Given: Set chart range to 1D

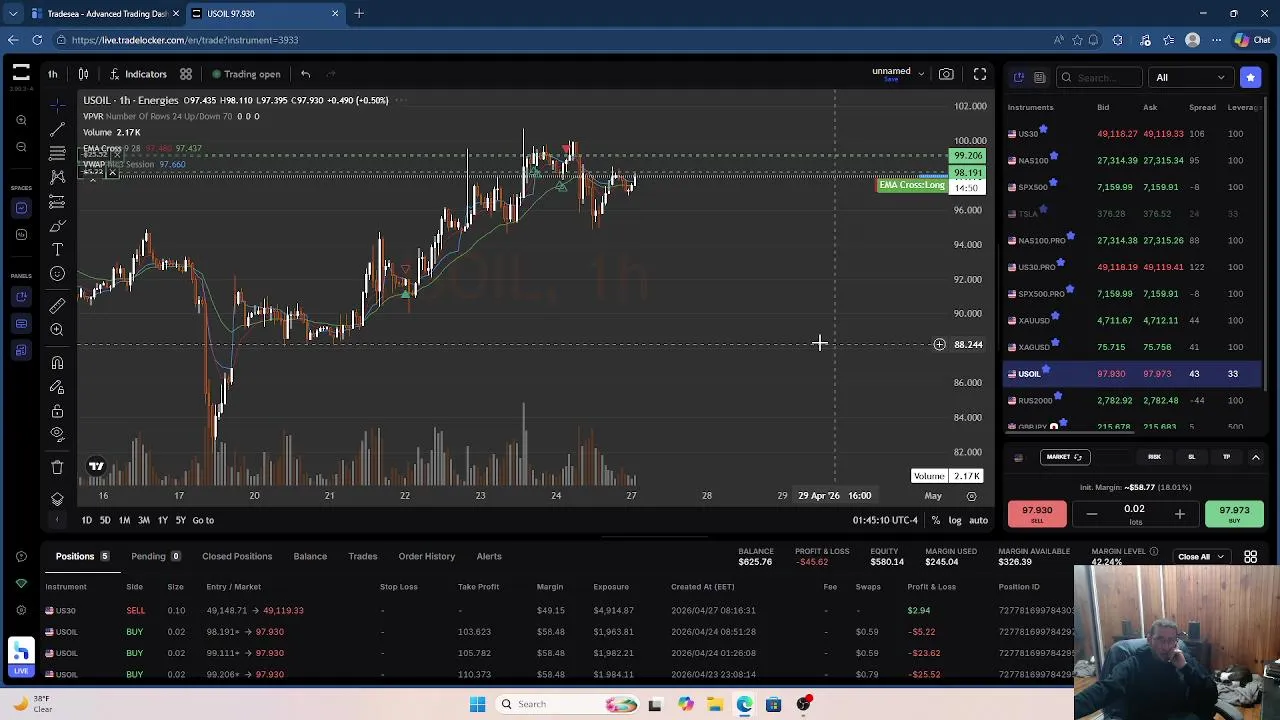Looking at the screenshot, I should pos(87,520).
